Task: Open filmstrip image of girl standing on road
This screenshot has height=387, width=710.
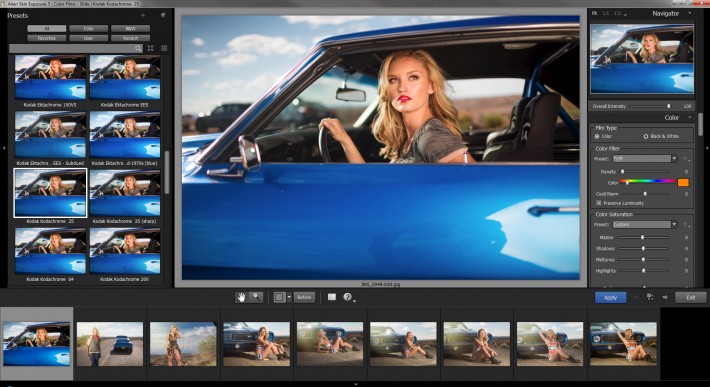Action: click(110, 344)
